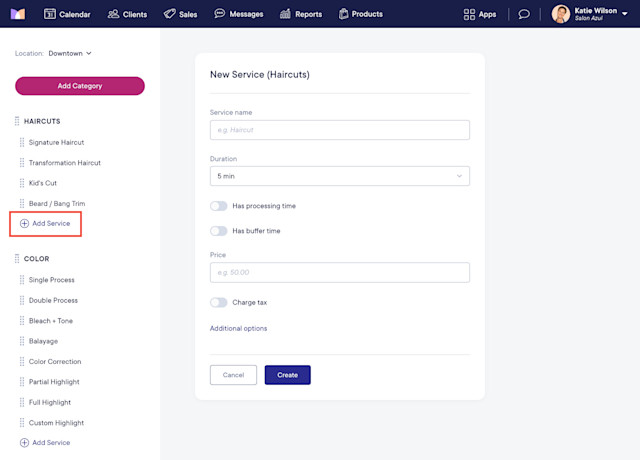Open the Apps label in top bar

pyautogui.click(x=487, y=14)
